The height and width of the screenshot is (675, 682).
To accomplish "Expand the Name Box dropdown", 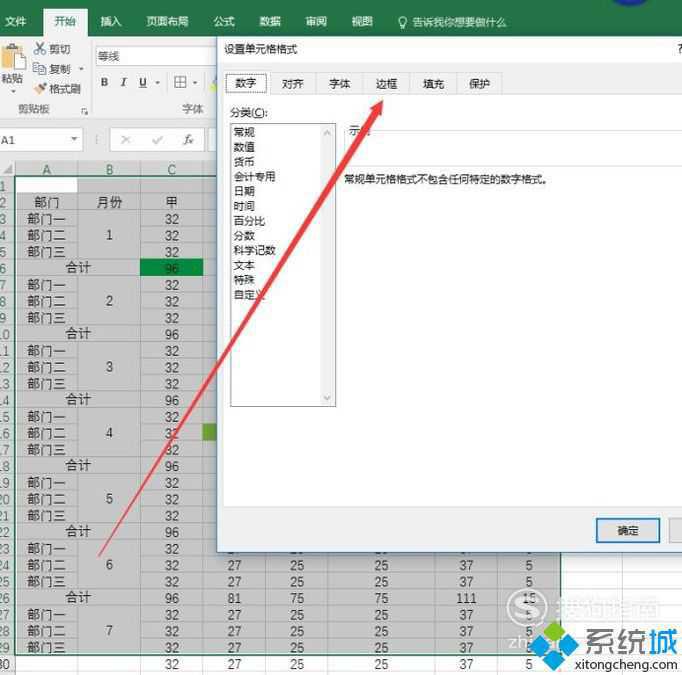I will [74, 139].
